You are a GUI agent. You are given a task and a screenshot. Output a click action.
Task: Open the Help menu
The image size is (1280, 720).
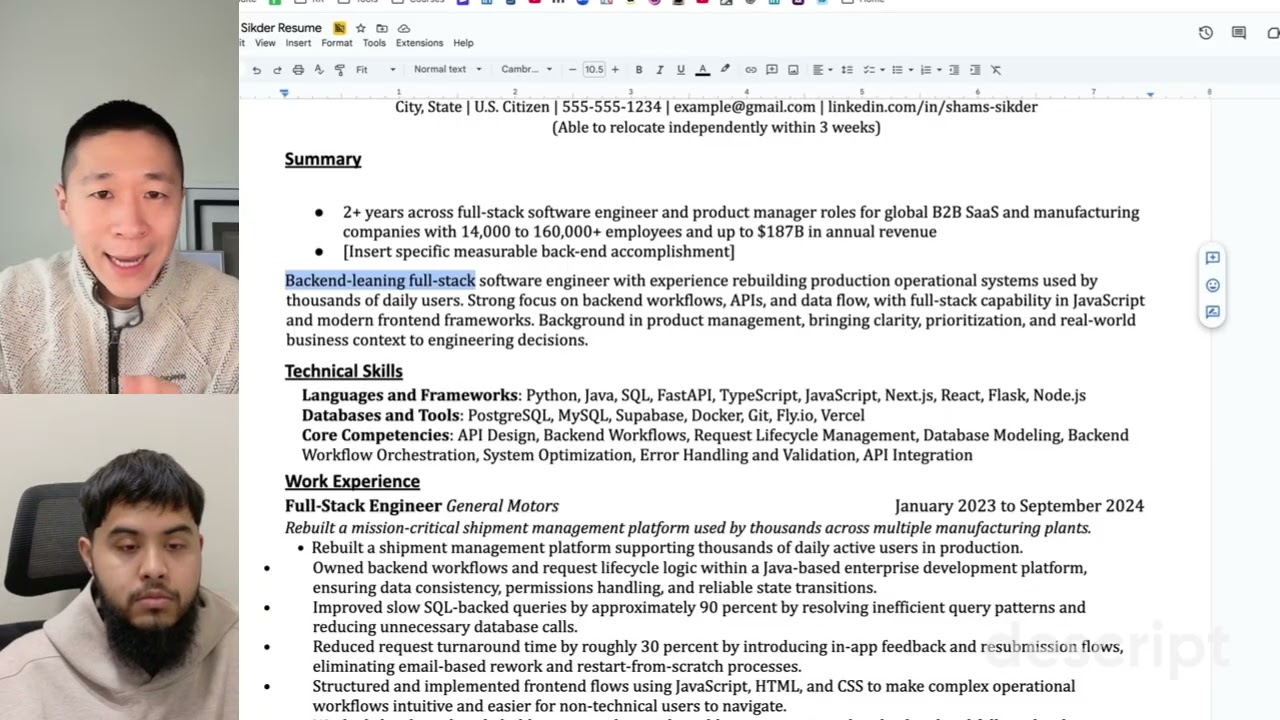[463, 43]
